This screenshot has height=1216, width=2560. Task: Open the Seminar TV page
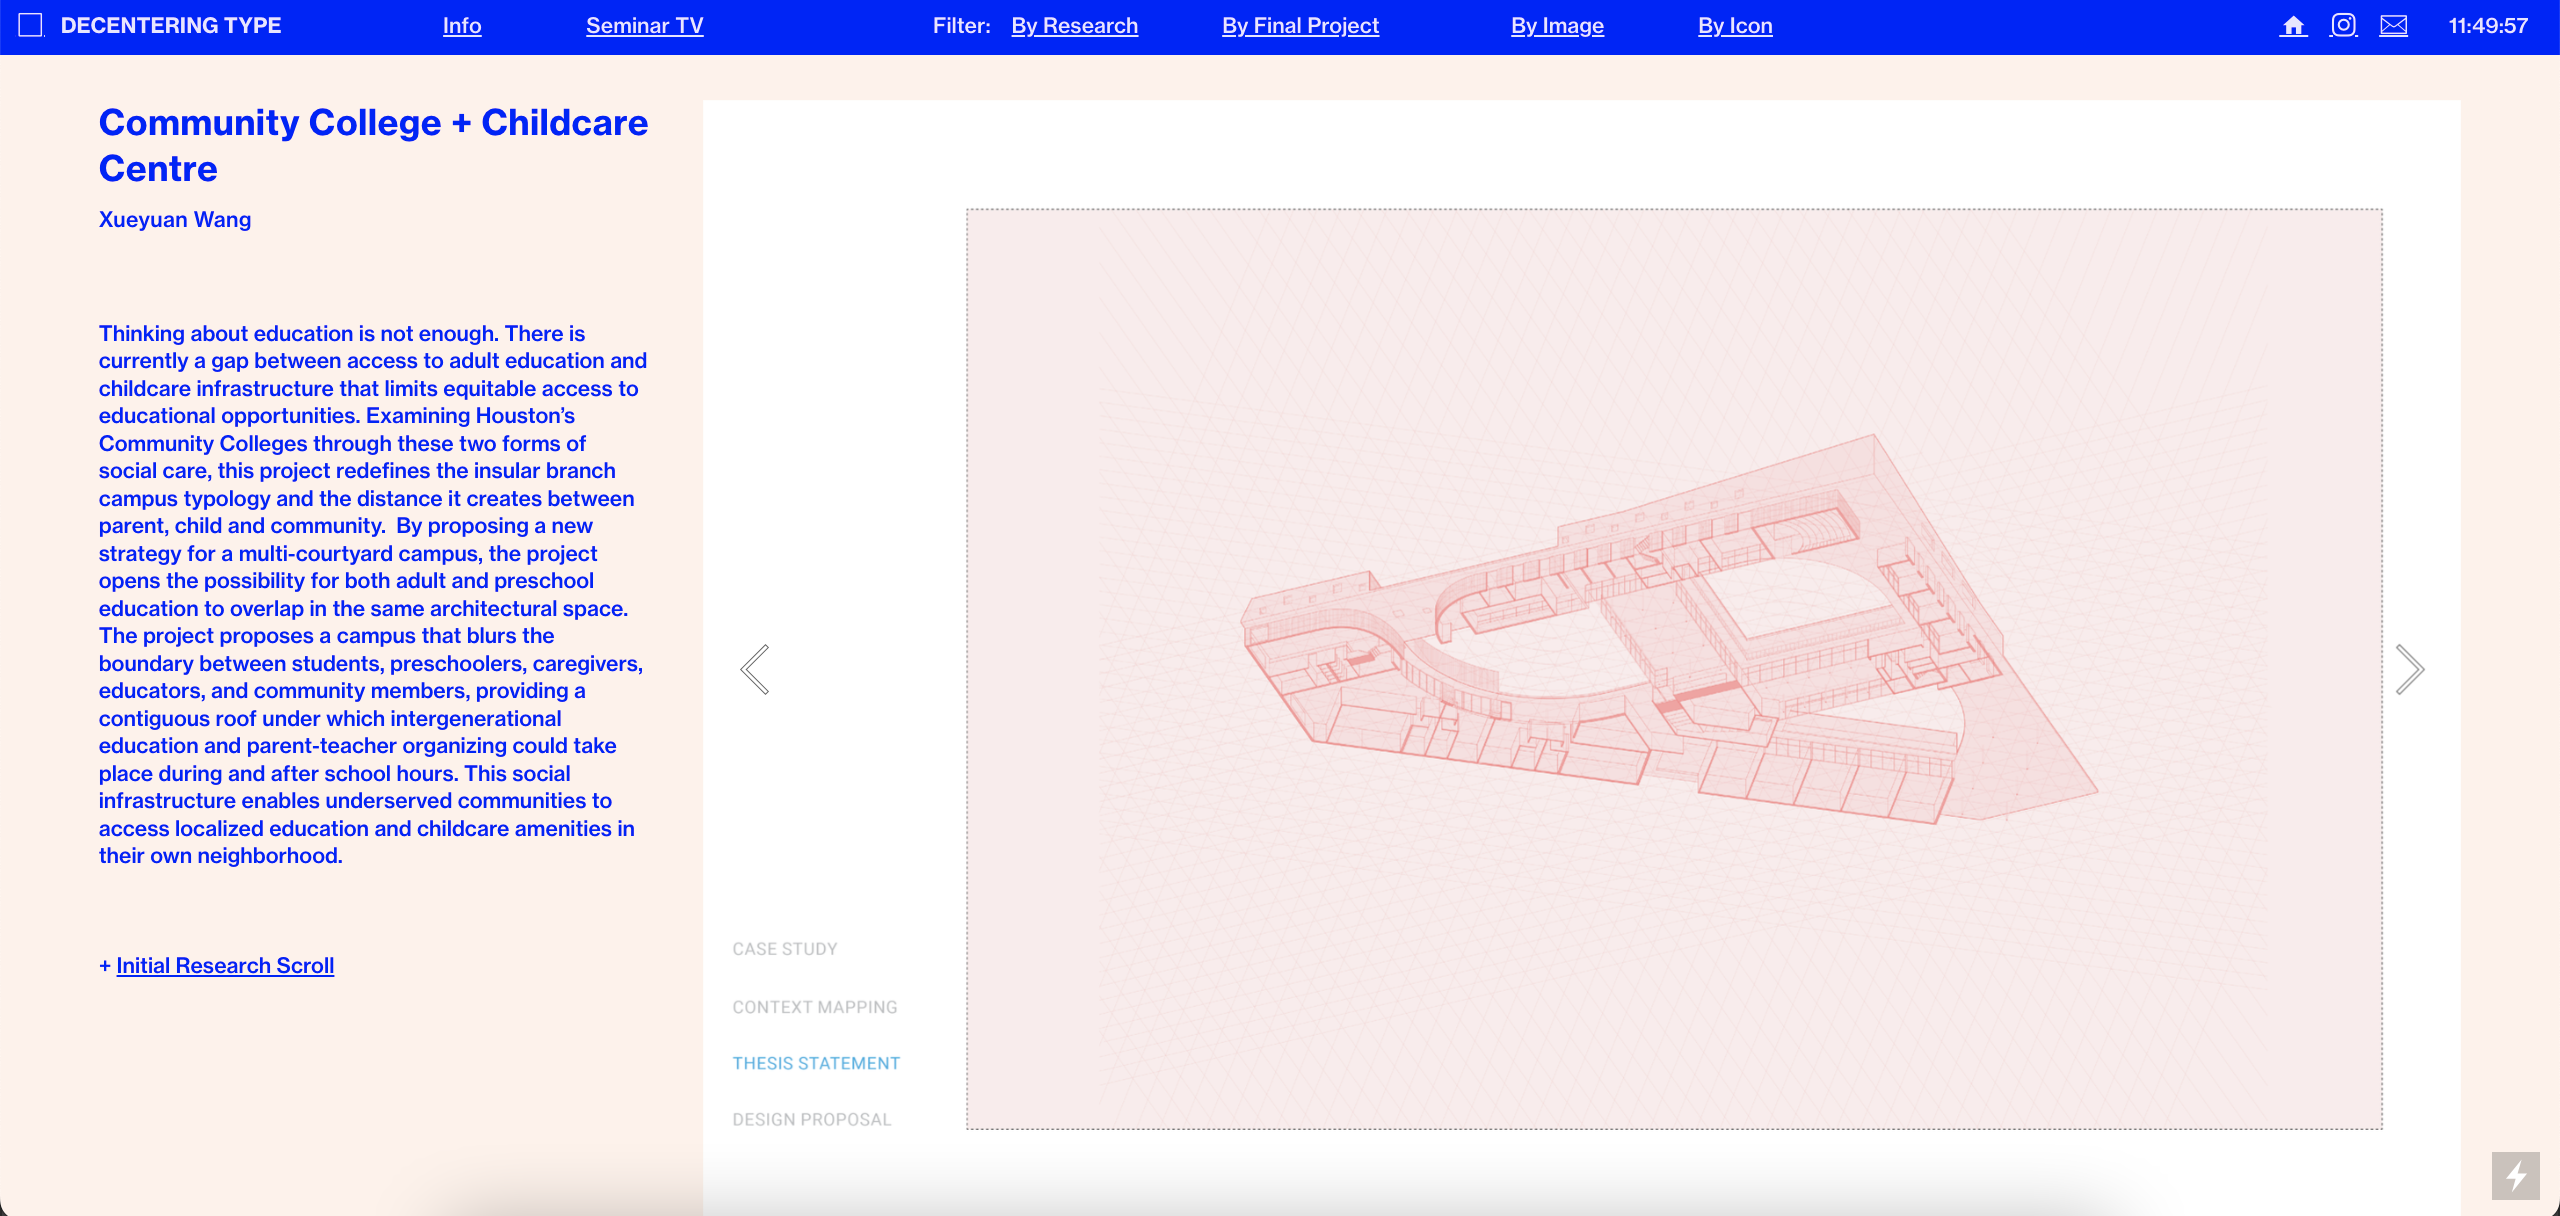click(x=645, y=26)
